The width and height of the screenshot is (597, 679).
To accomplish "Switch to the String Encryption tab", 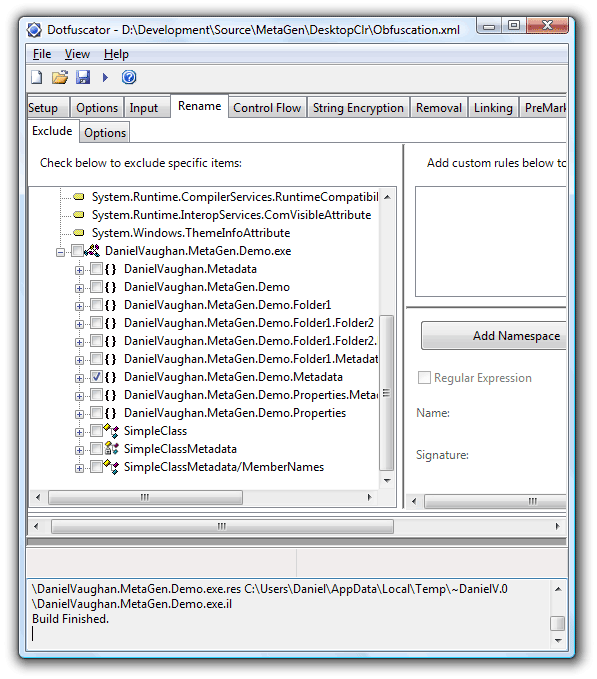I will click(358, 108).
